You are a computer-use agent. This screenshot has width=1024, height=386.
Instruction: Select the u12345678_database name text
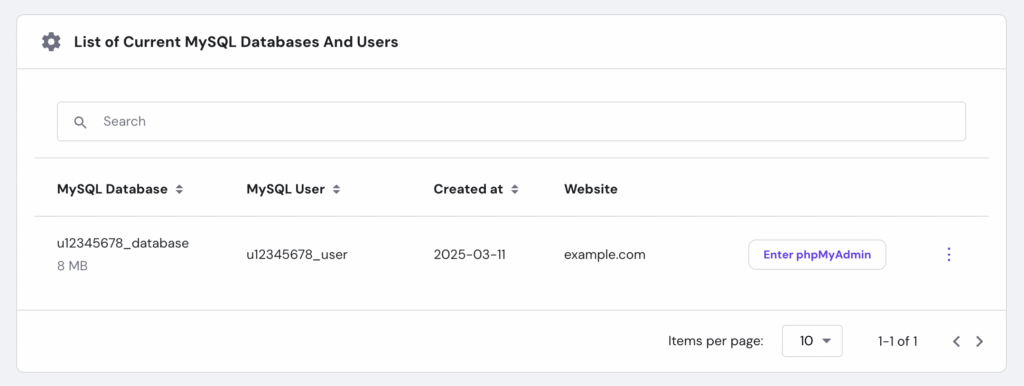click(123, 243)
